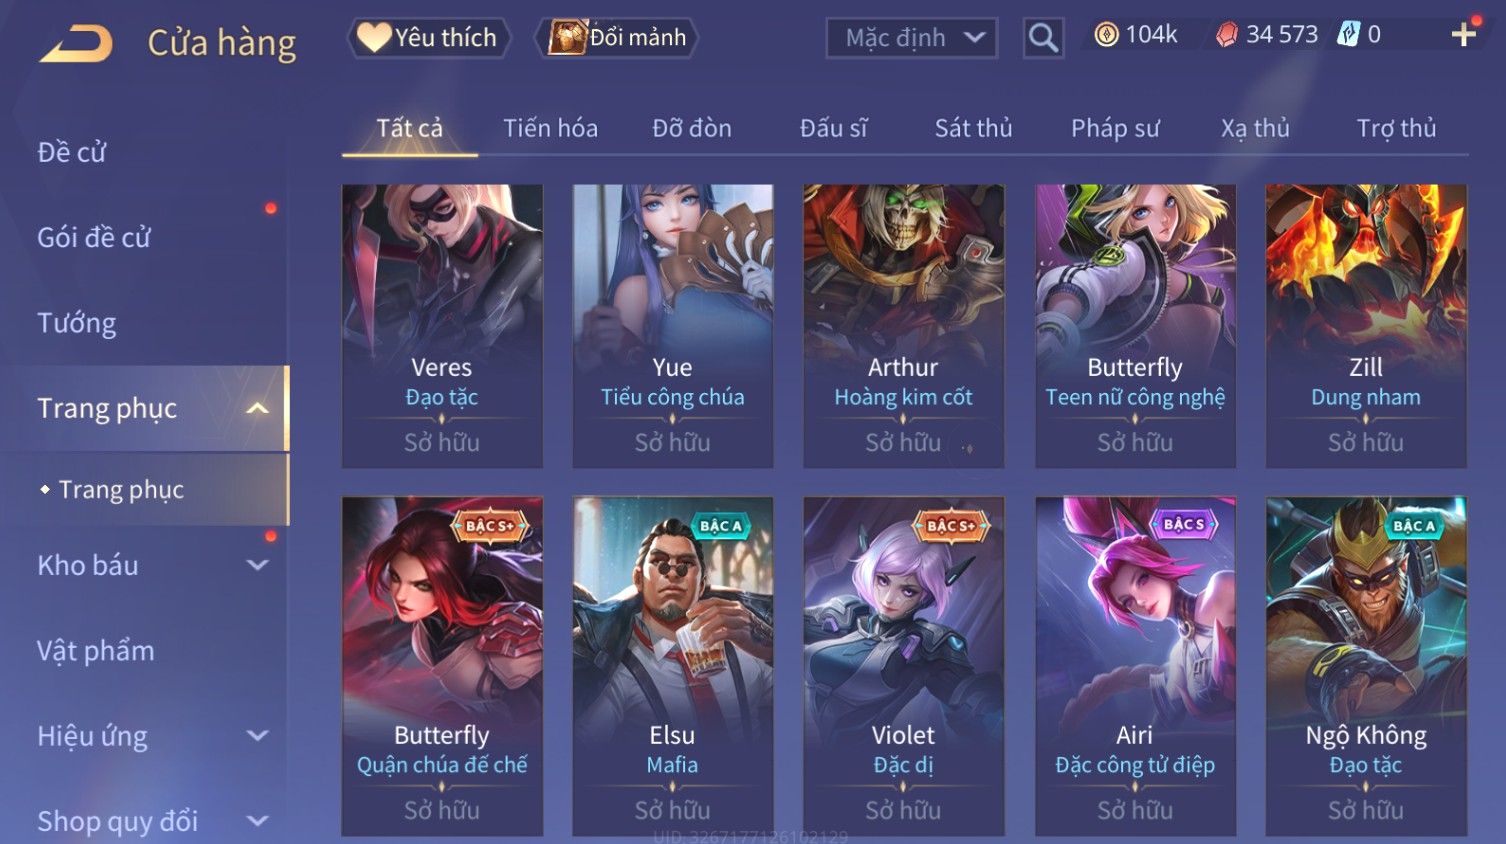Open the Tướng sidebar section

point(77,323)
